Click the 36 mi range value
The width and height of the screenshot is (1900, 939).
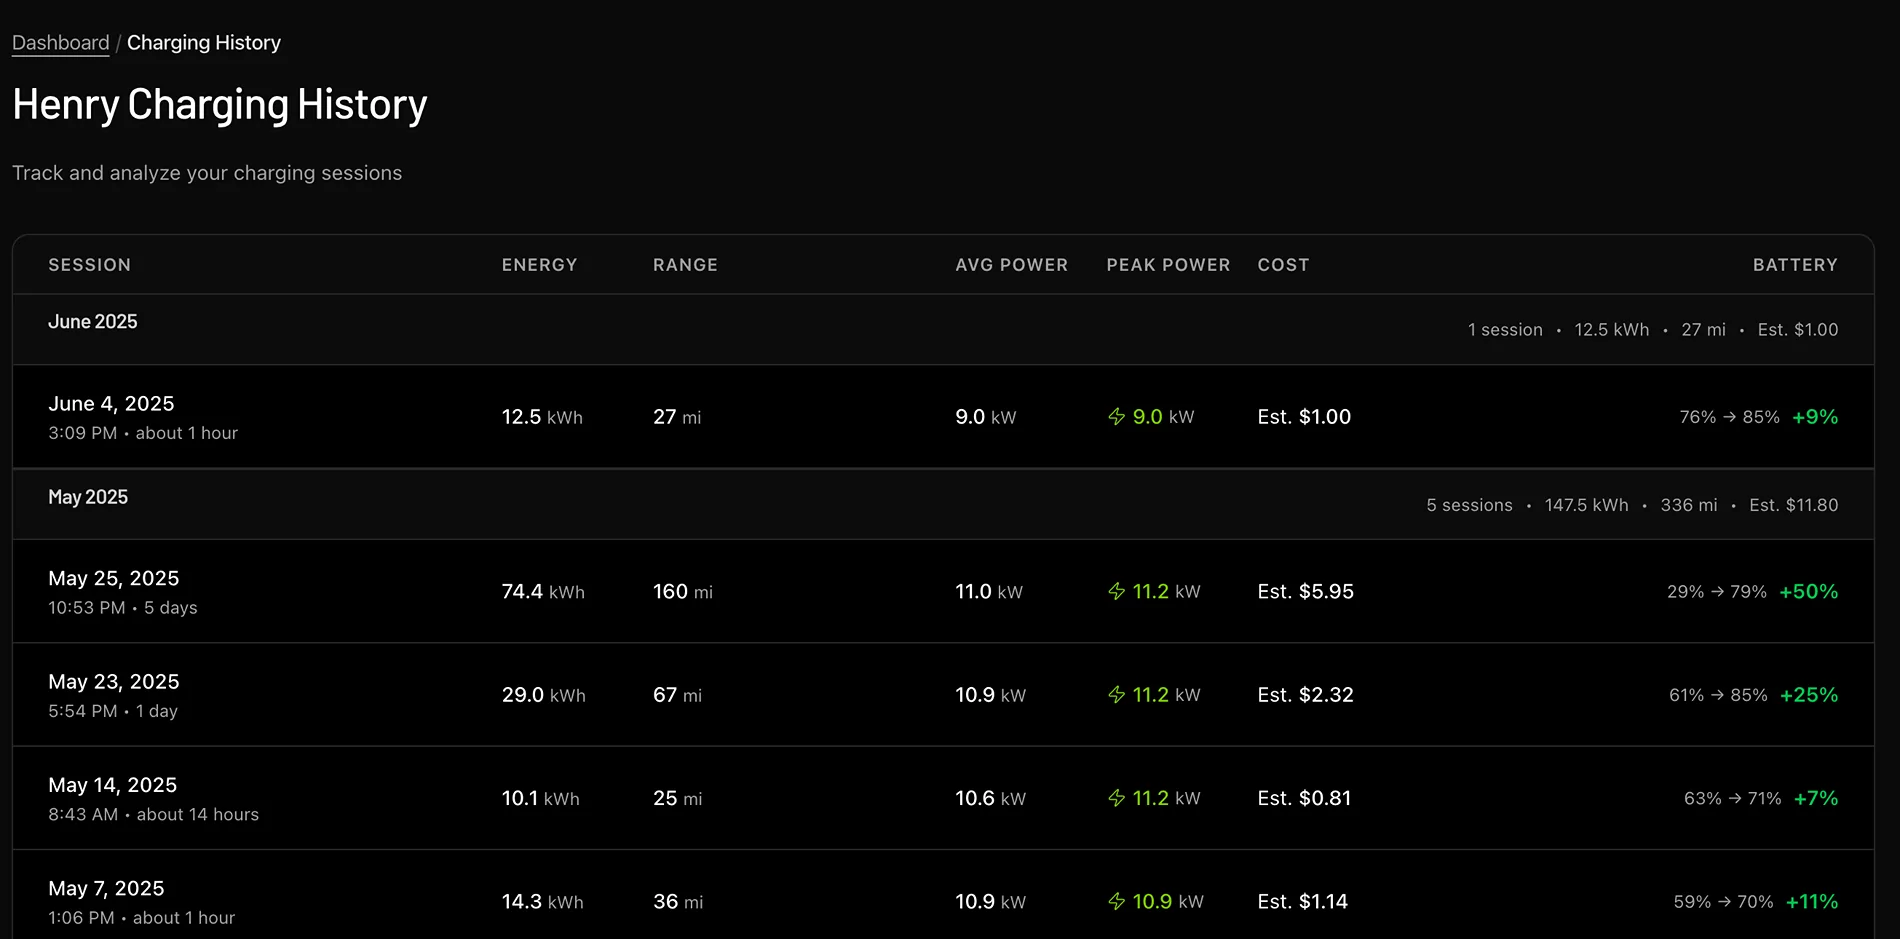tap(678, 902)
